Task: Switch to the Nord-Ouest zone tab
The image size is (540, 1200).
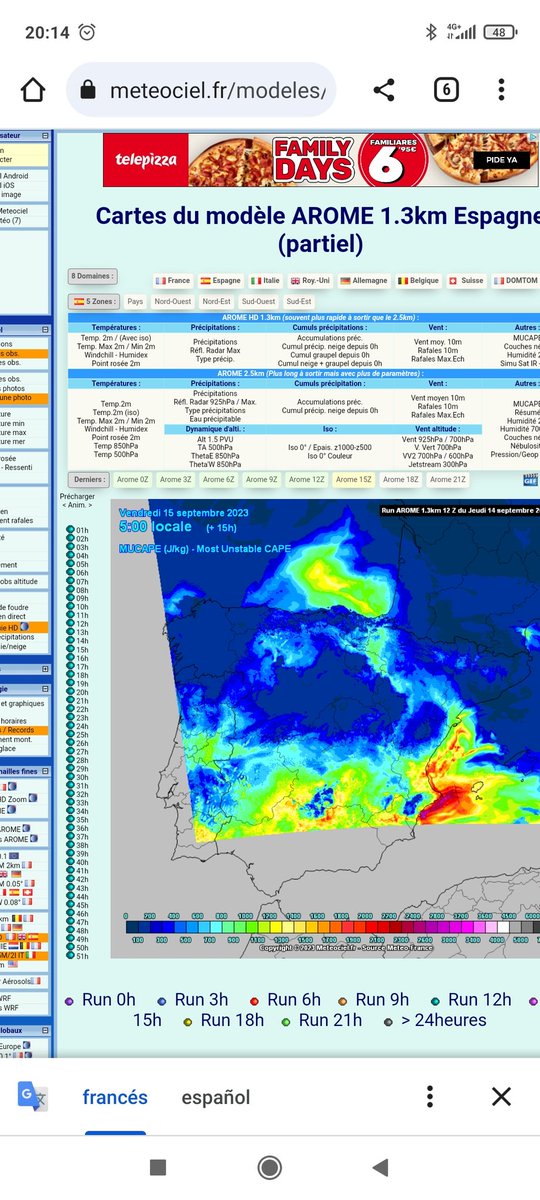Action: point(172,301)
